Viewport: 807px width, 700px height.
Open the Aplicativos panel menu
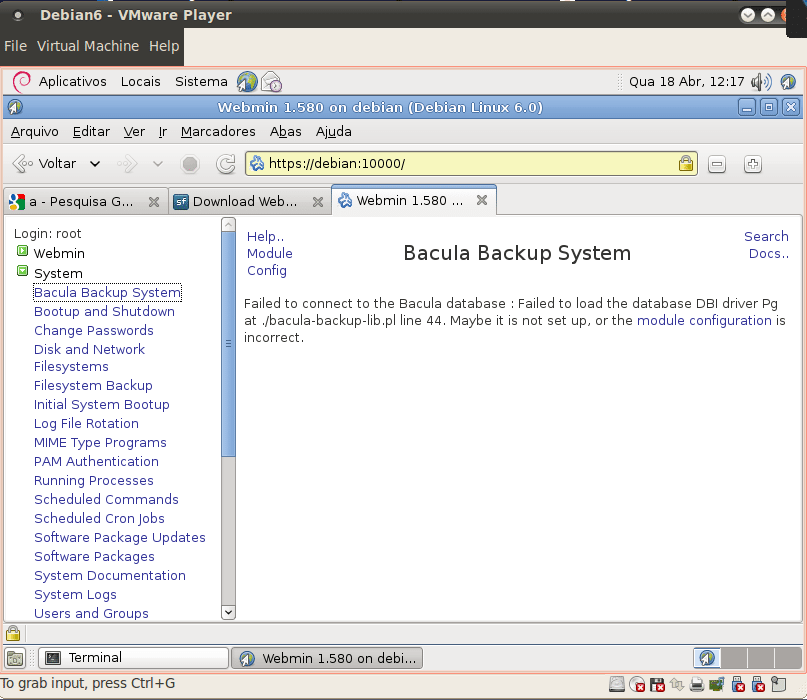tap(73, 81)
